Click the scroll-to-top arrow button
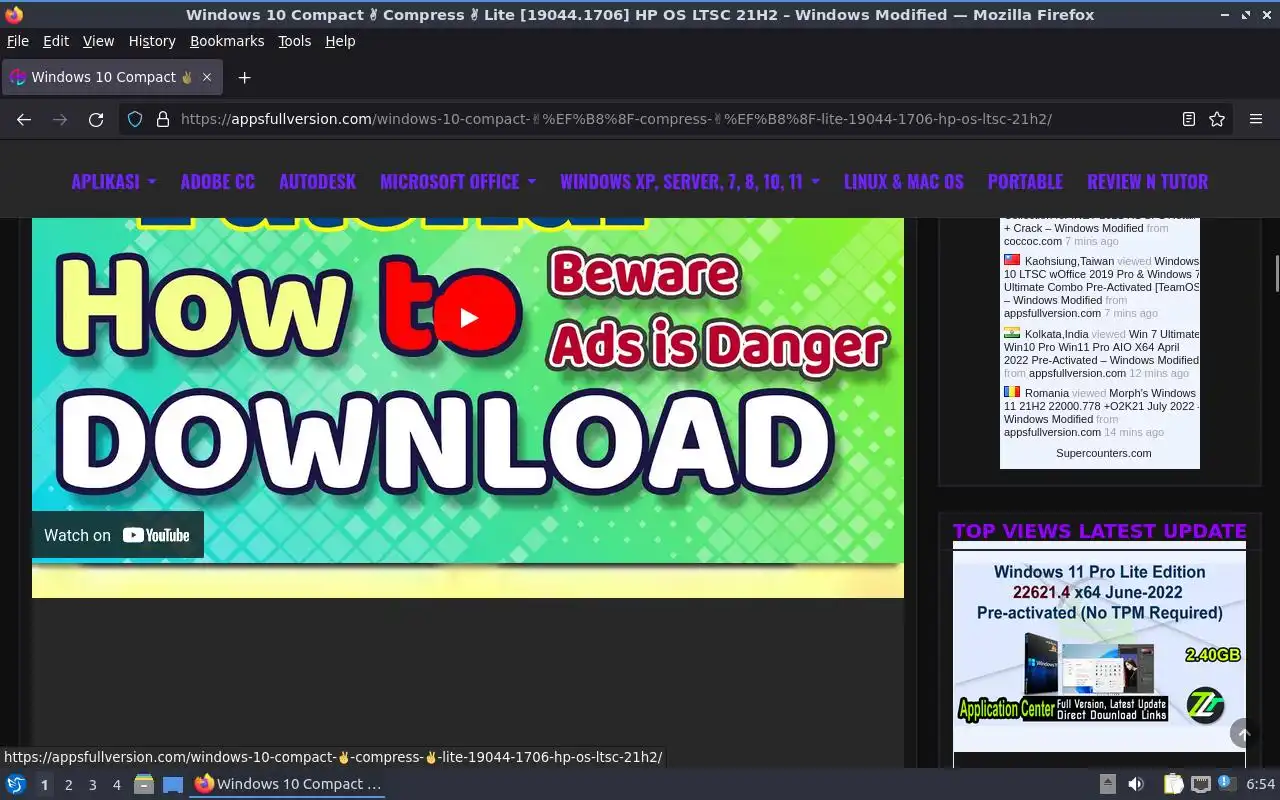This screenshot has width=1280, height=800. click(1244, 734)
